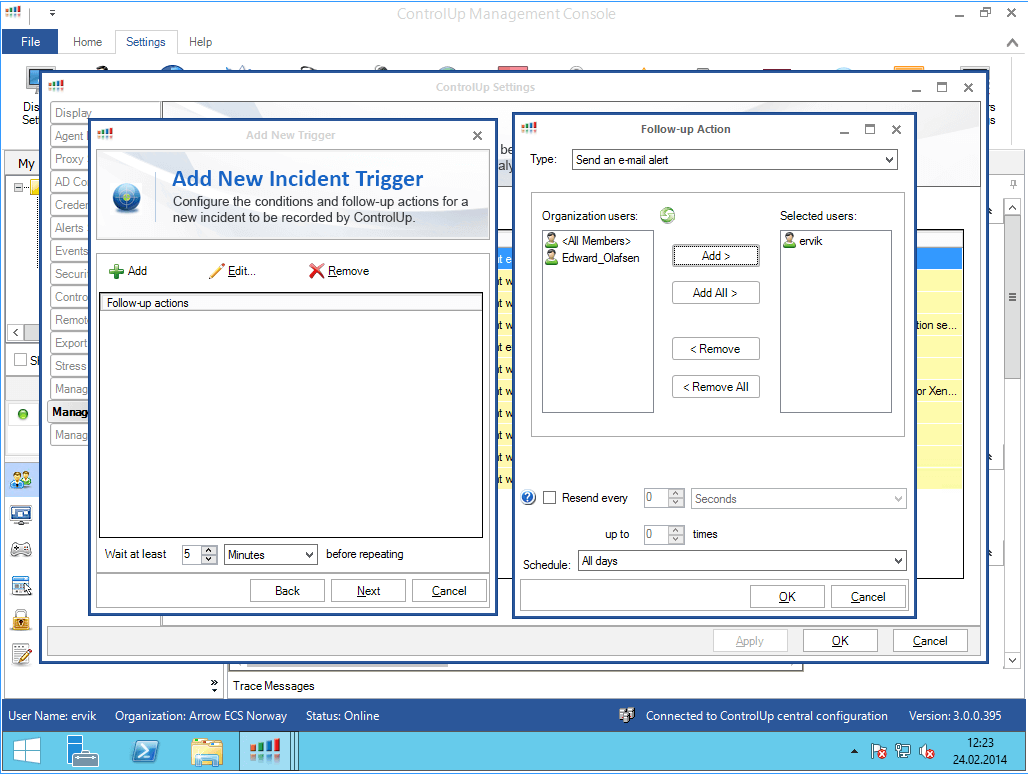Click the central configuration connection icon
Image resolution: width=1028 pixels, height=774 pixels.
[x=627, y=715]
